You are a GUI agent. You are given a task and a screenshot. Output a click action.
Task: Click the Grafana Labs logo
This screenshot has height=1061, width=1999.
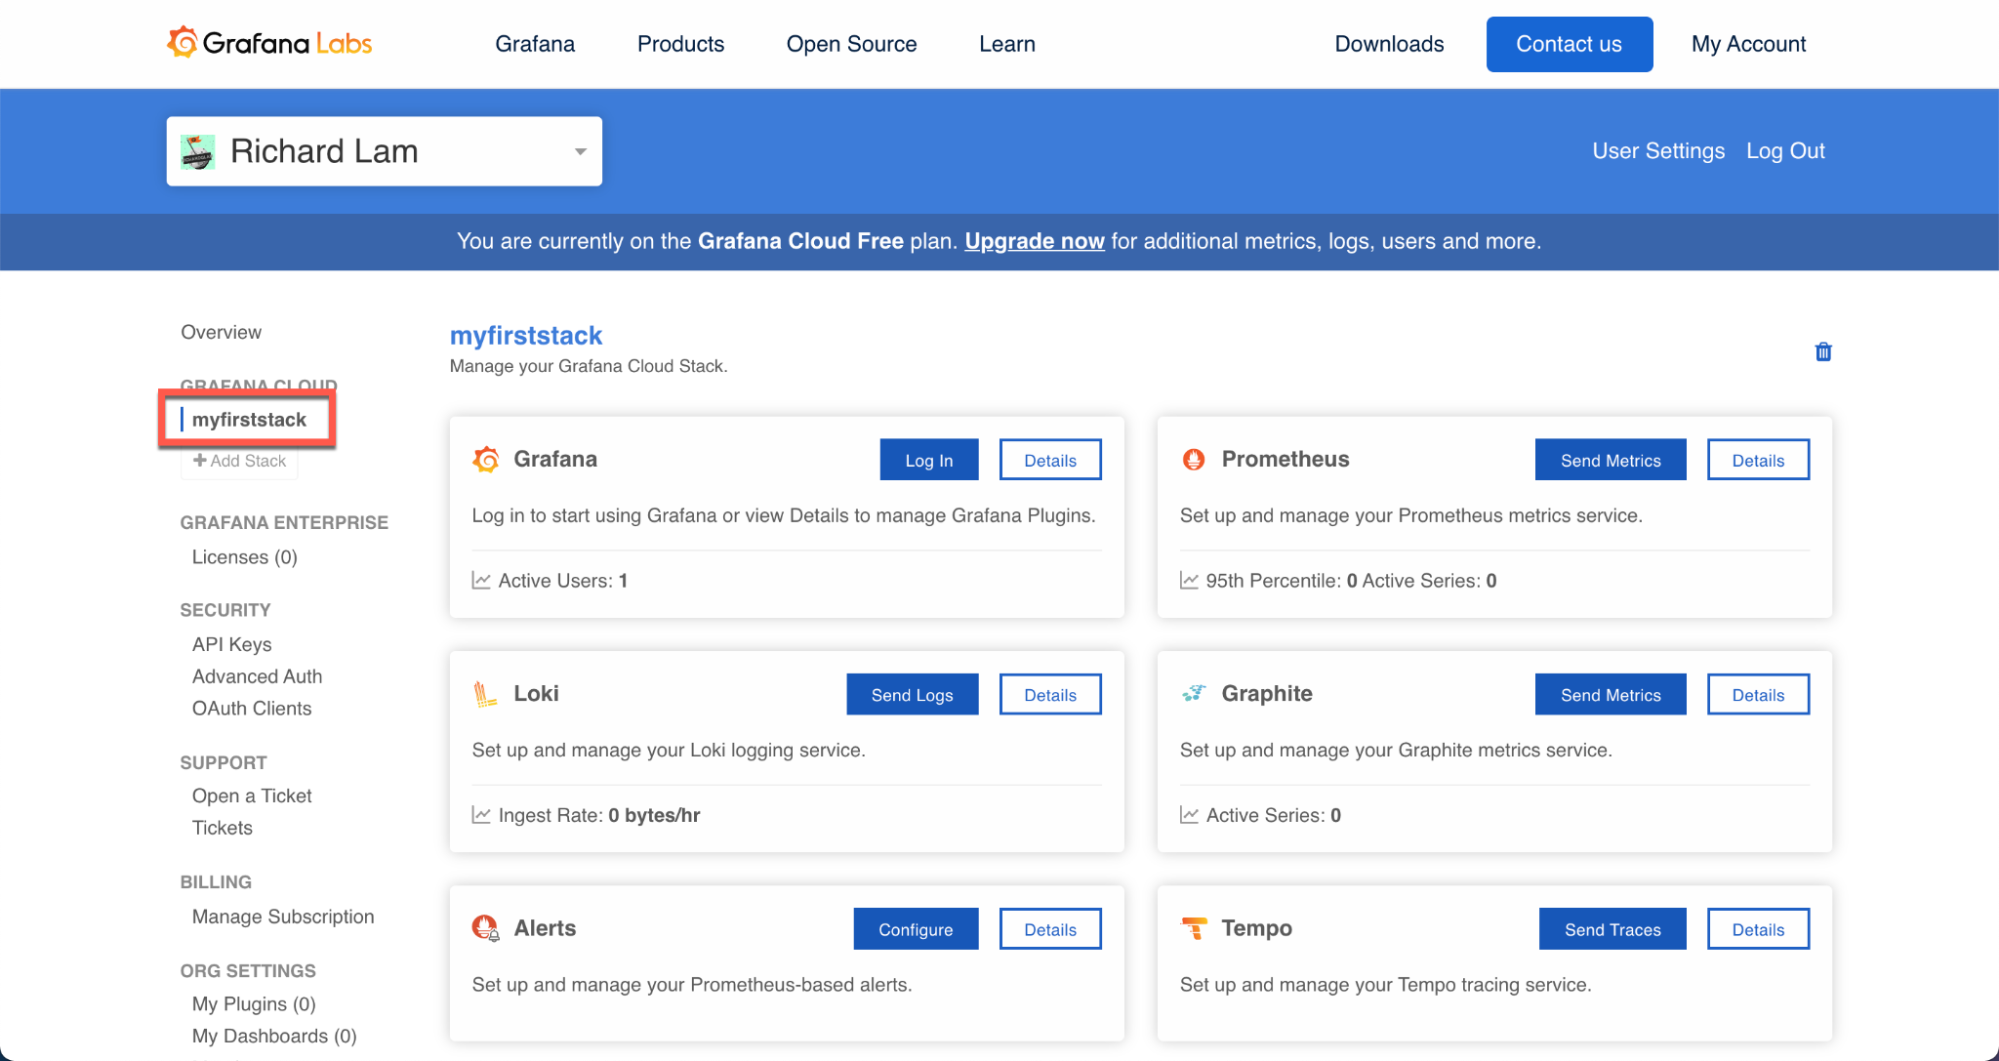pyautogui.click(x=269, y=43)
